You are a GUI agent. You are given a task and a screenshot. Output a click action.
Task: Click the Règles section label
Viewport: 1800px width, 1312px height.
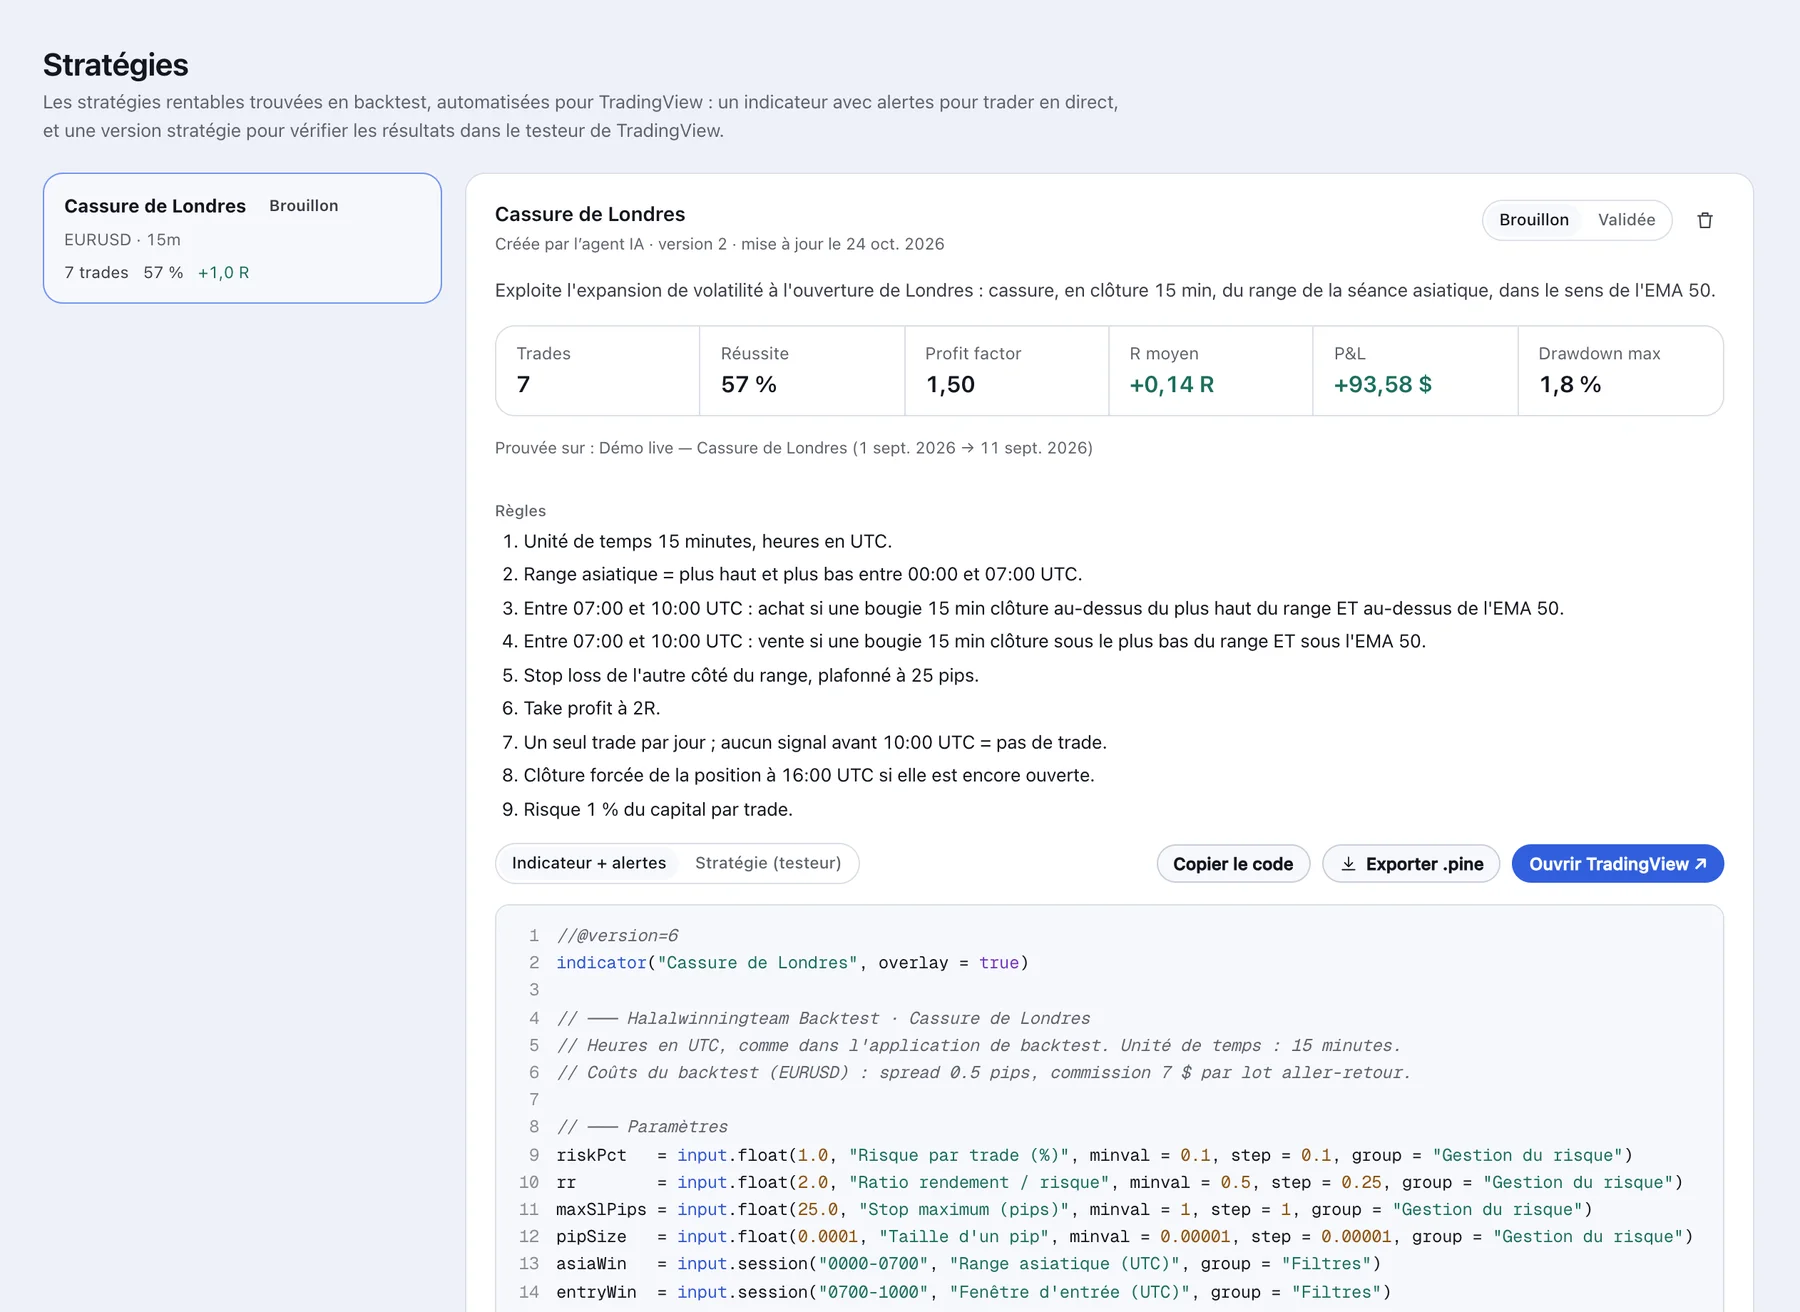[520, 511]
